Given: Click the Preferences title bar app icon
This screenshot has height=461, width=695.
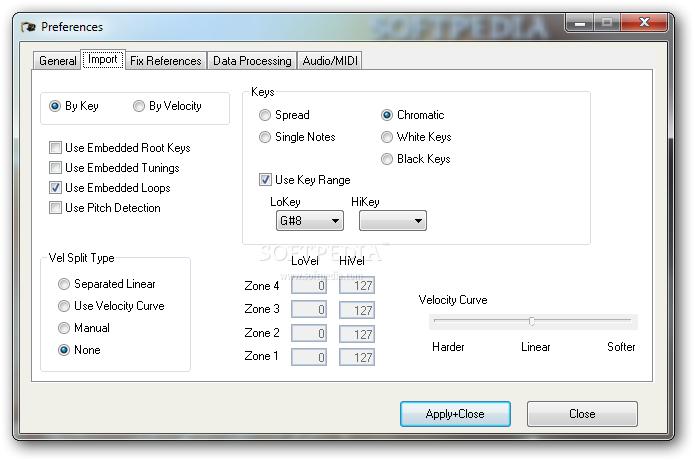Looking at the screenshot, I should click(x=28, y=27).
